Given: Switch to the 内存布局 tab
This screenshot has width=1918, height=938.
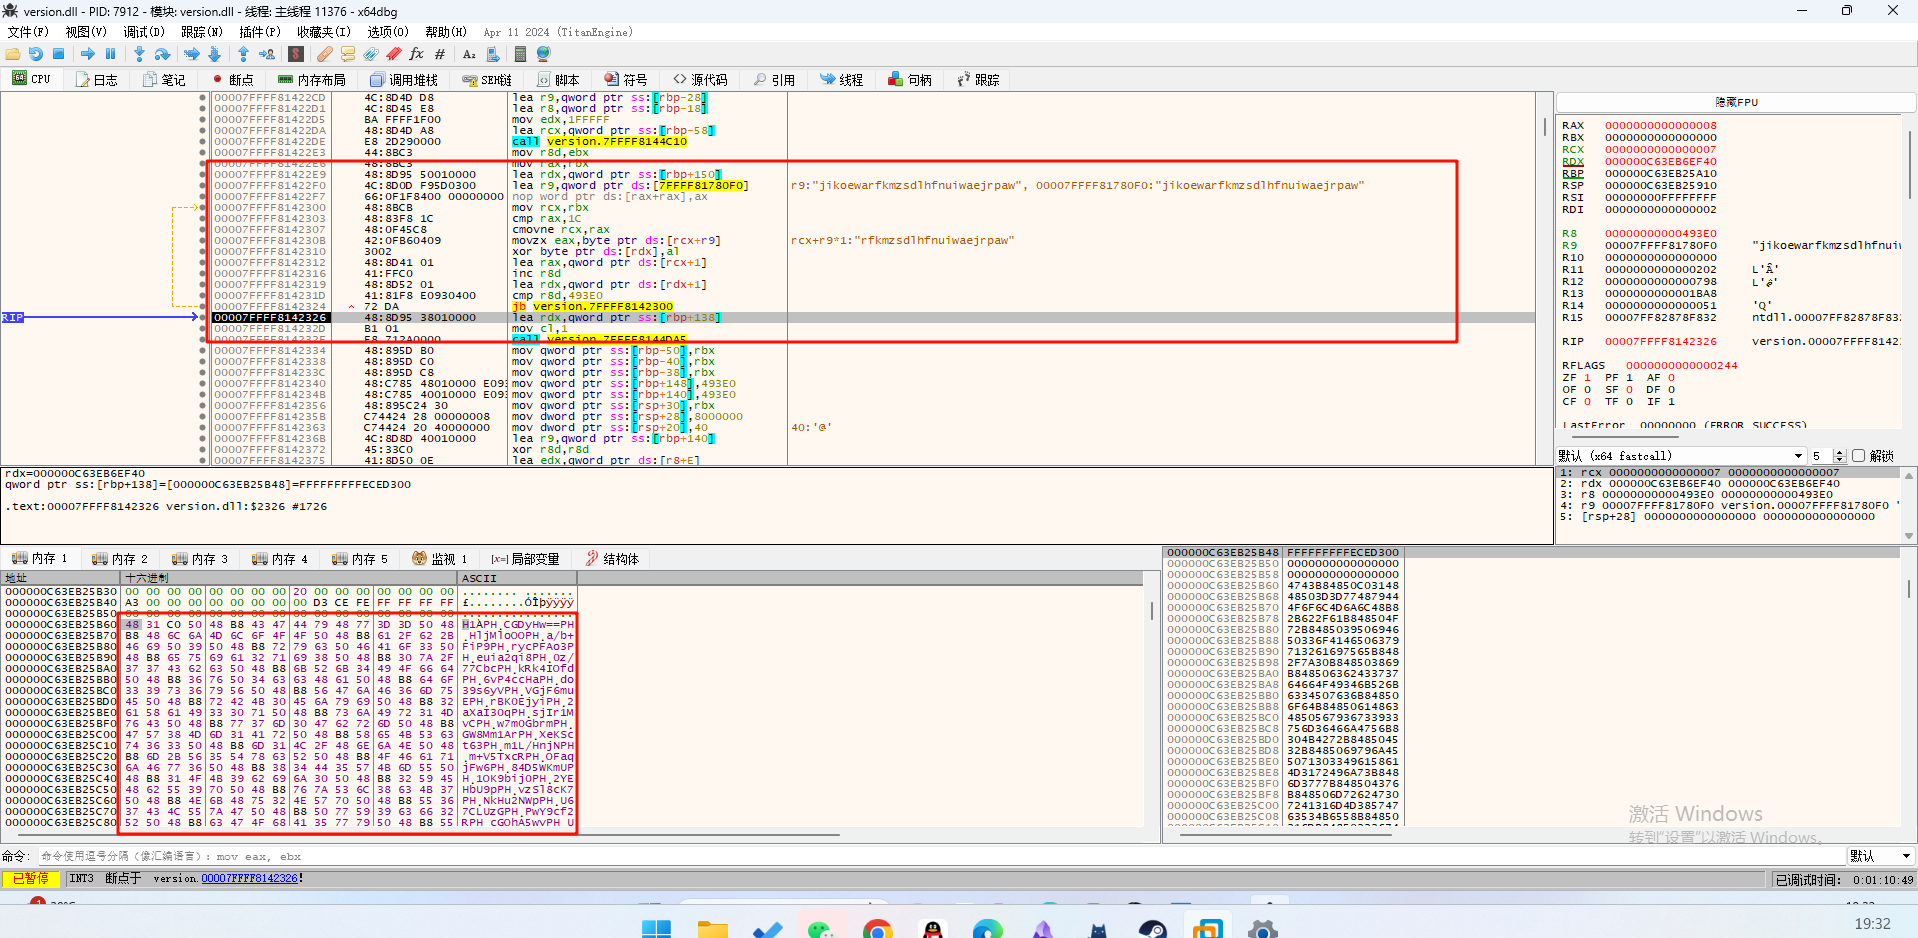Looking at the screenshot, I should pyautogui.click(x=312, y=80).
